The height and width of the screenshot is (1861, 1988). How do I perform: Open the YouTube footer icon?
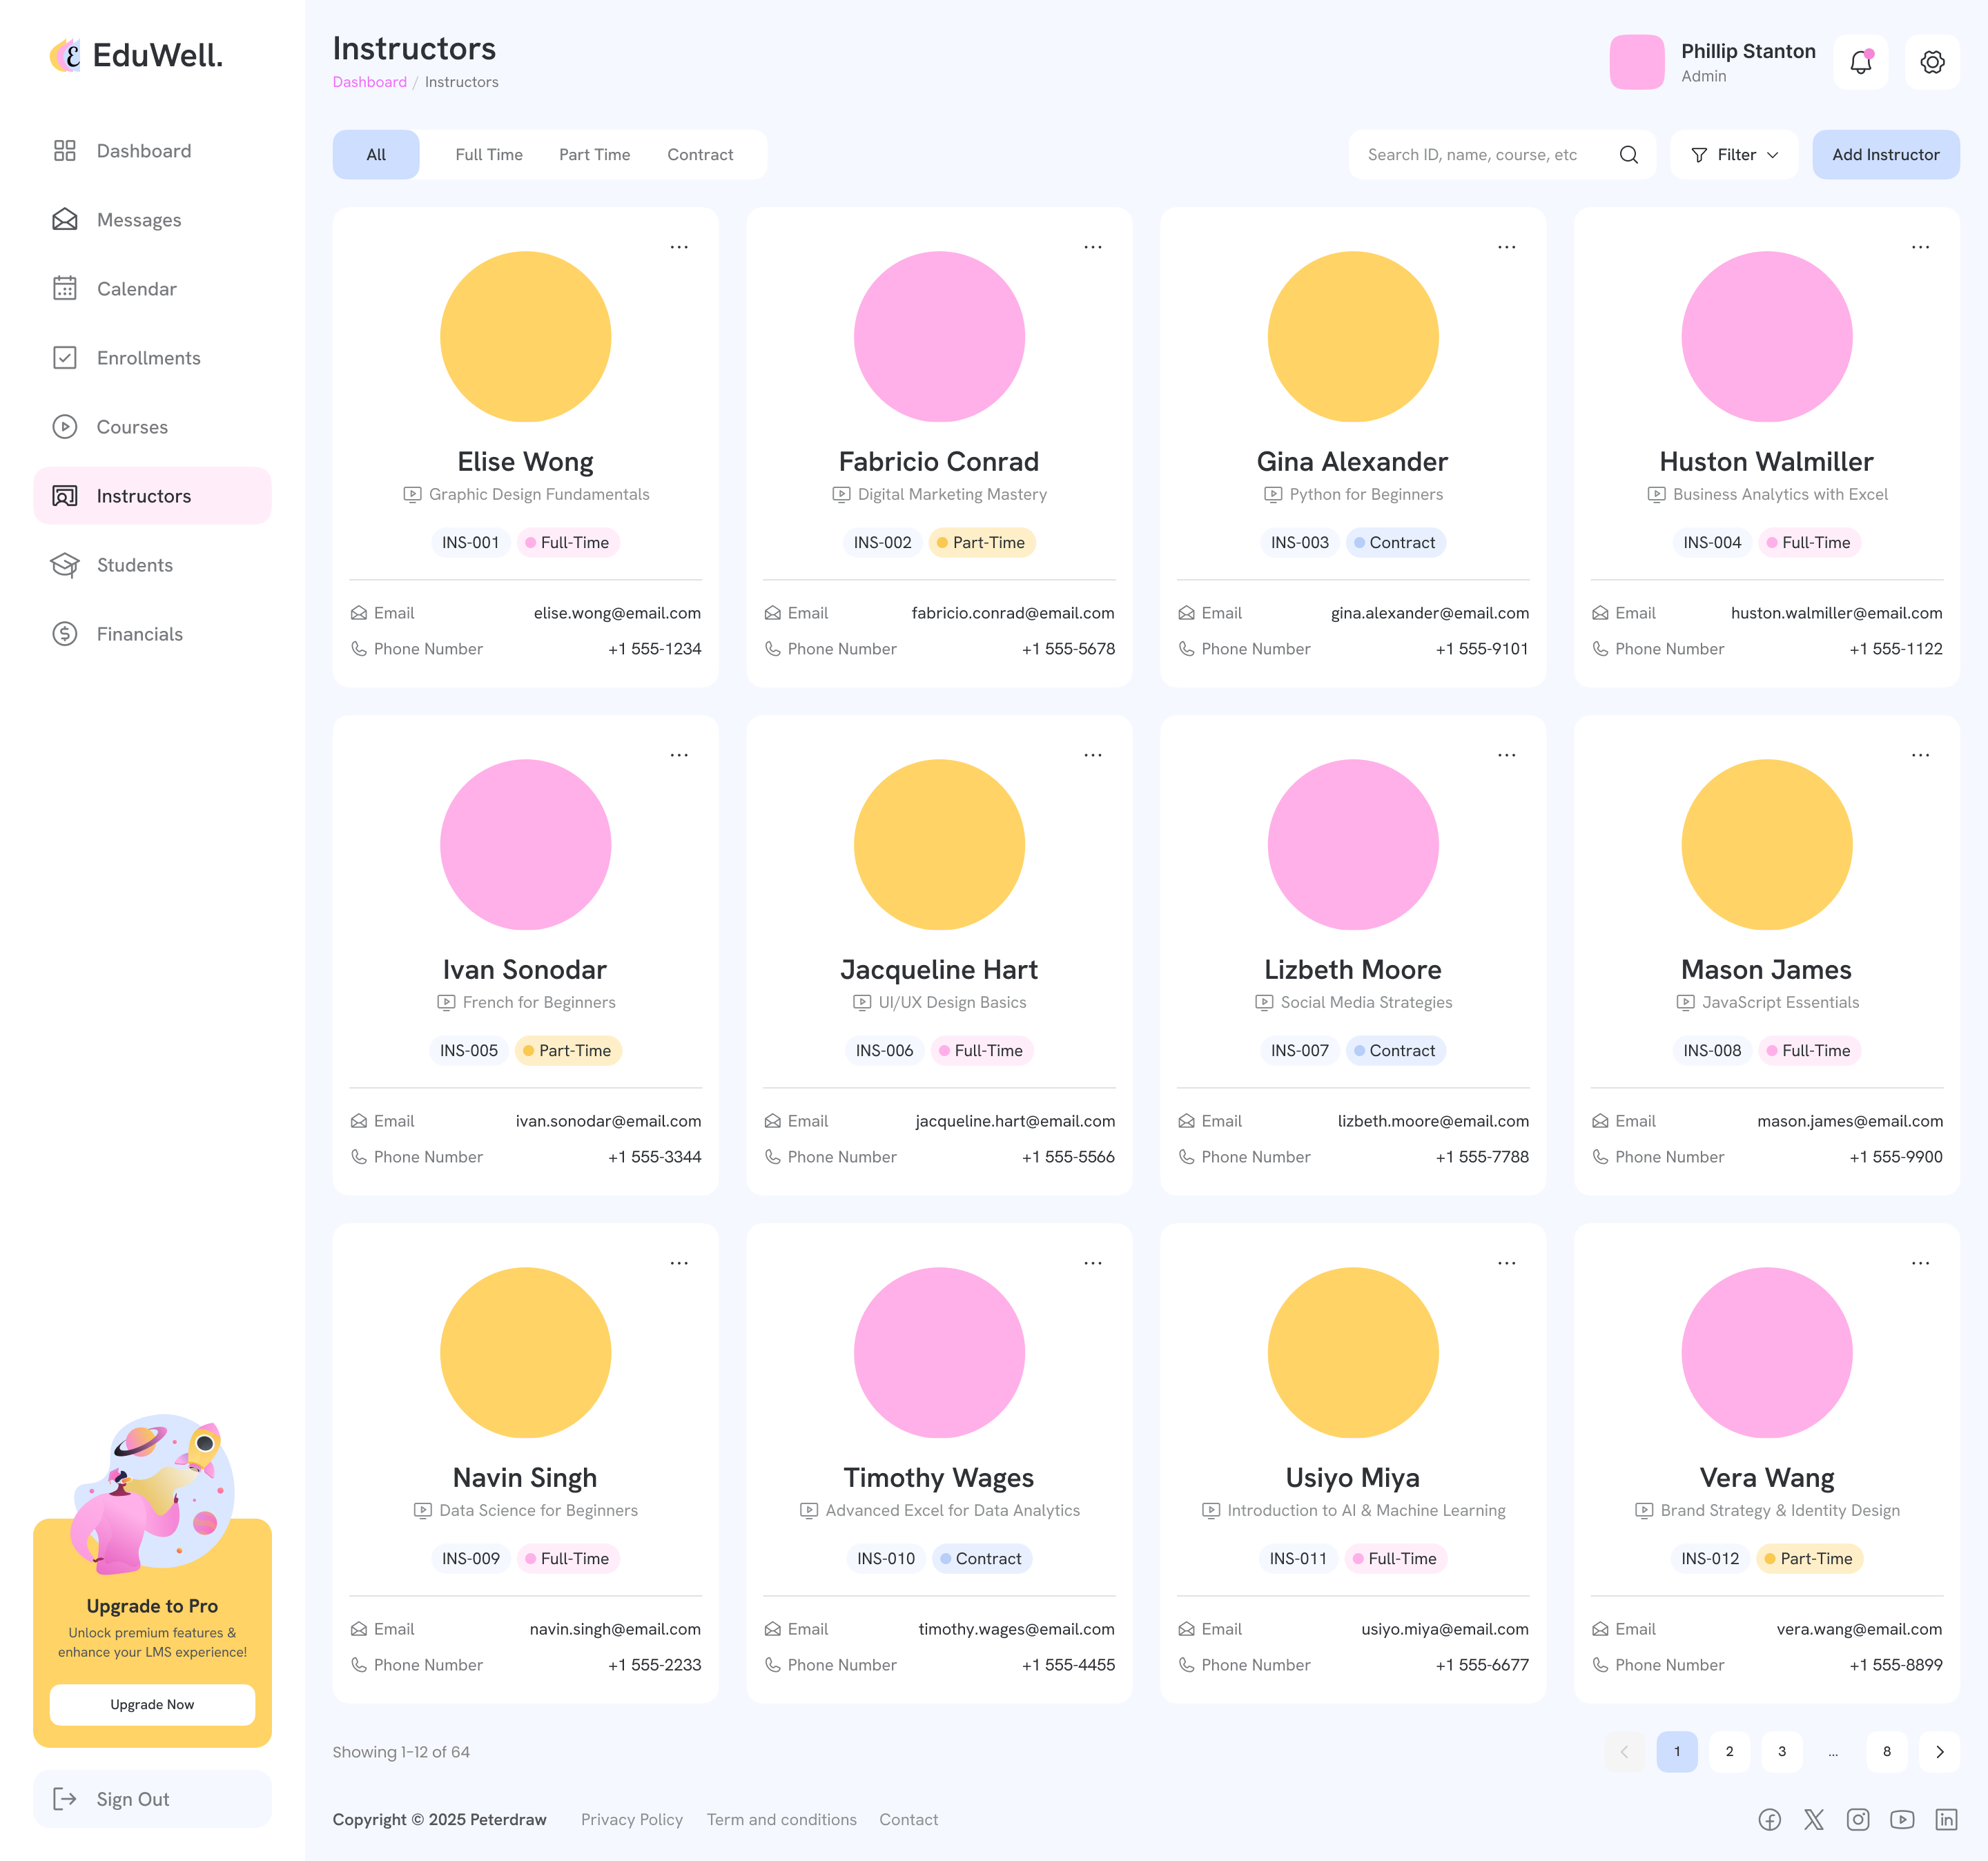pyautogui.click(x=1901, y=1819)
